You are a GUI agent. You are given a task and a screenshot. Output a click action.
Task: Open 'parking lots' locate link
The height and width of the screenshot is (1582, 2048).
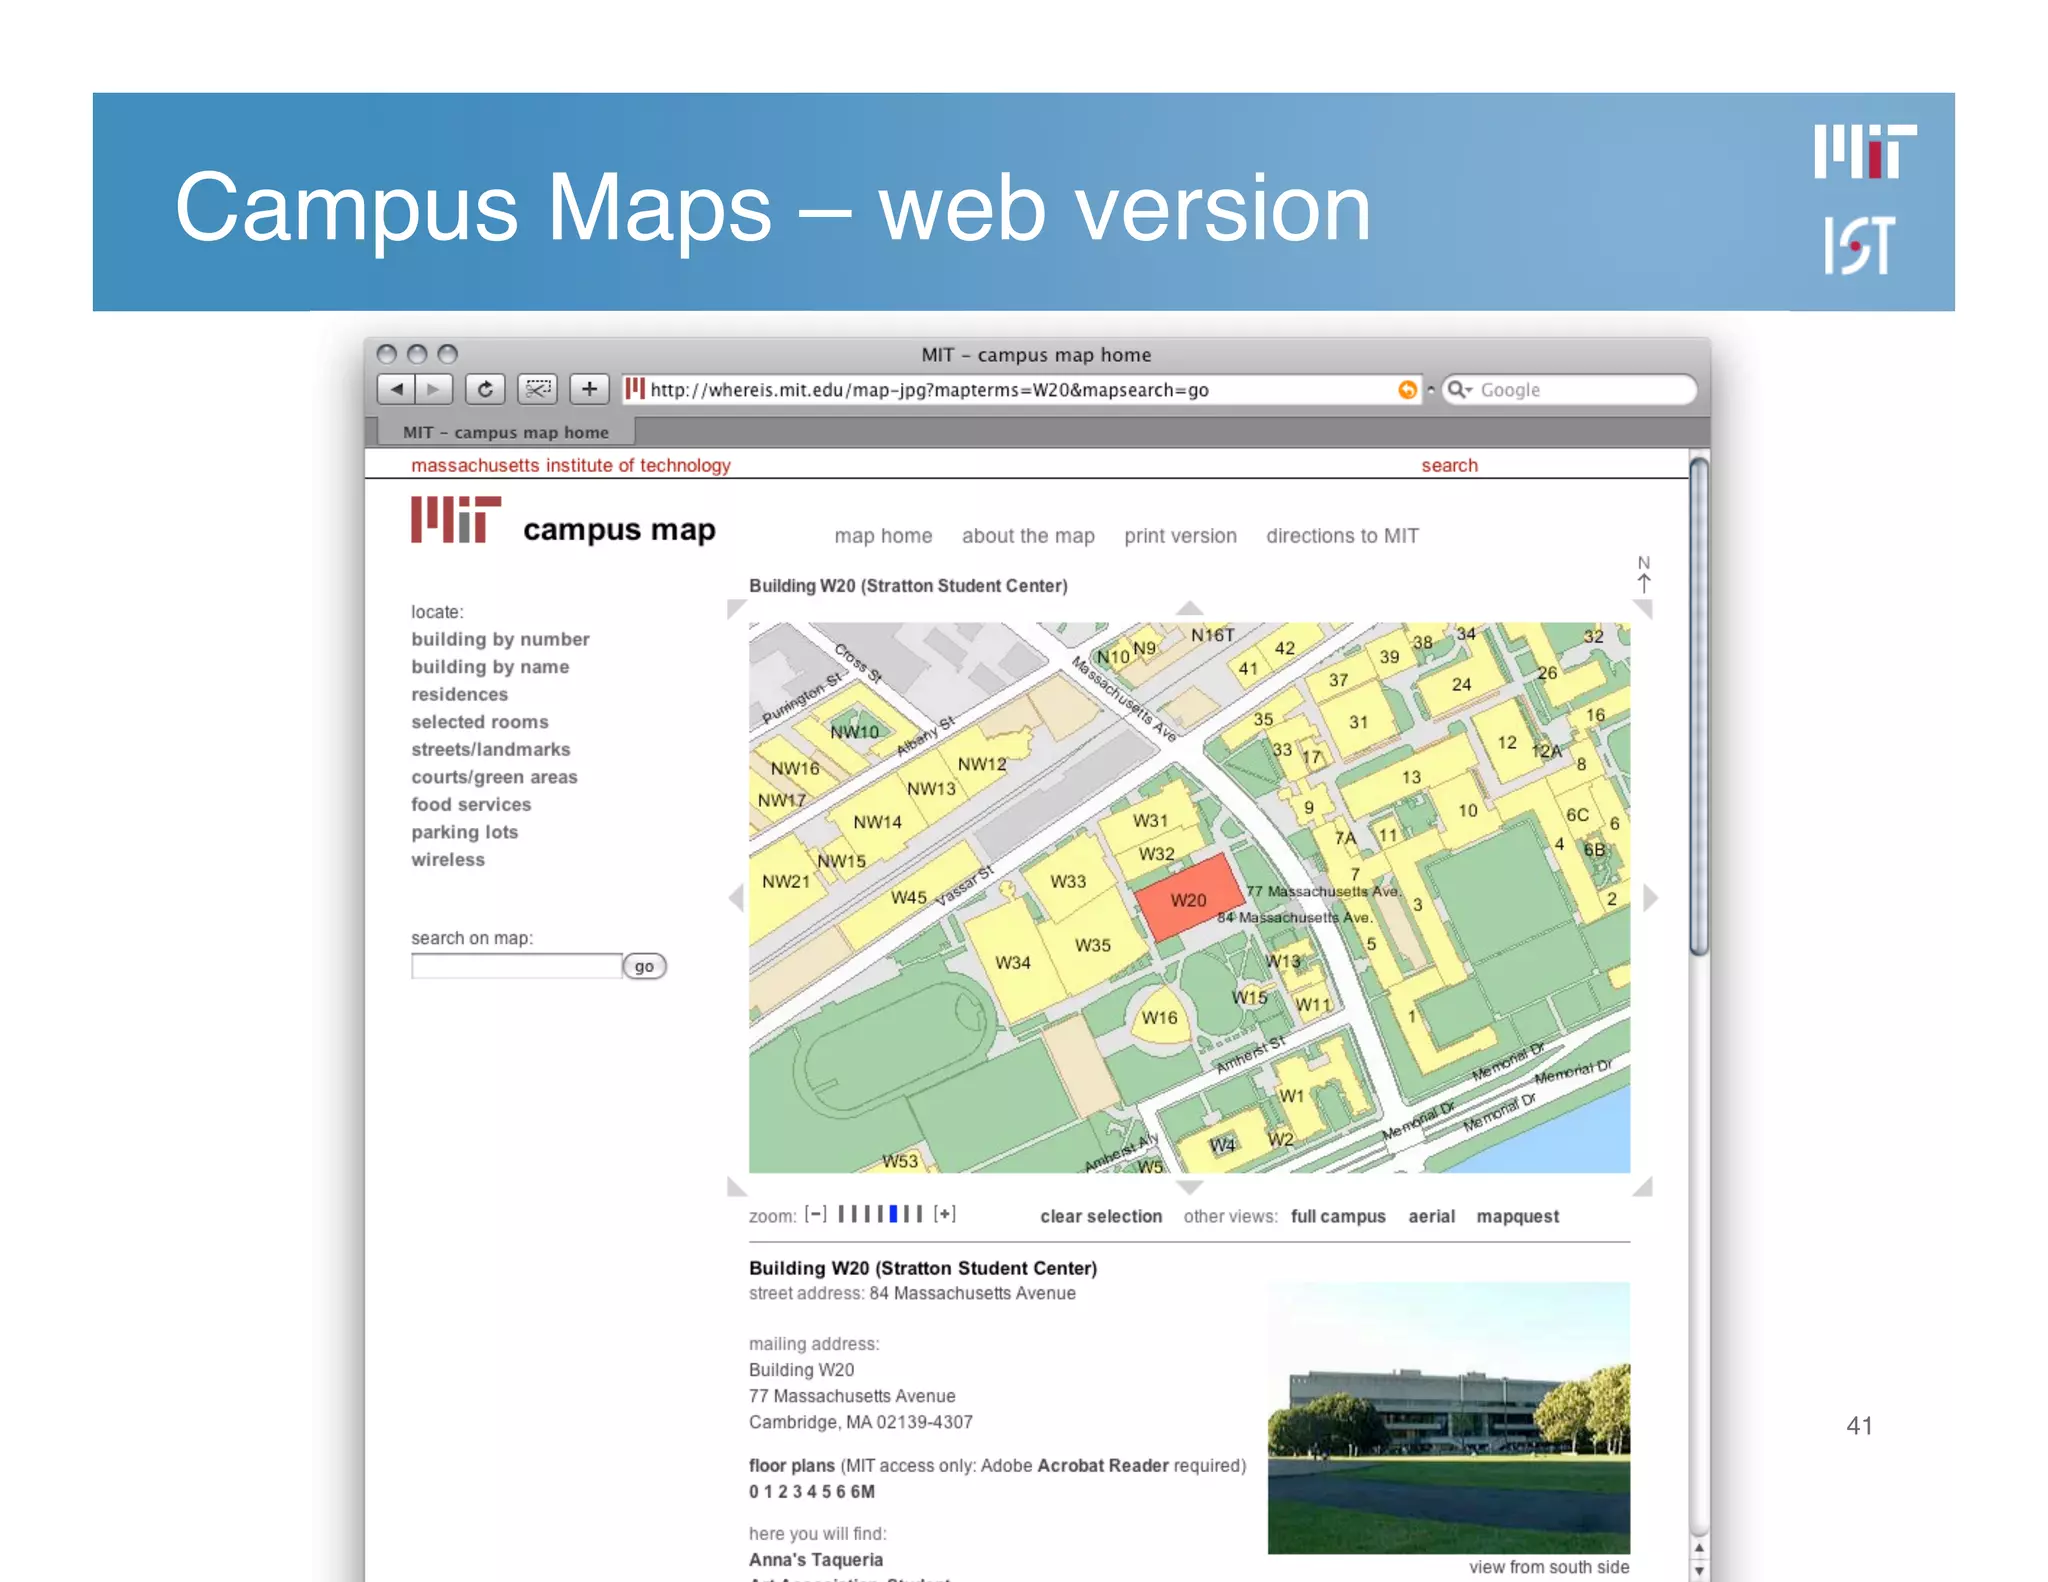pos(464,832)
